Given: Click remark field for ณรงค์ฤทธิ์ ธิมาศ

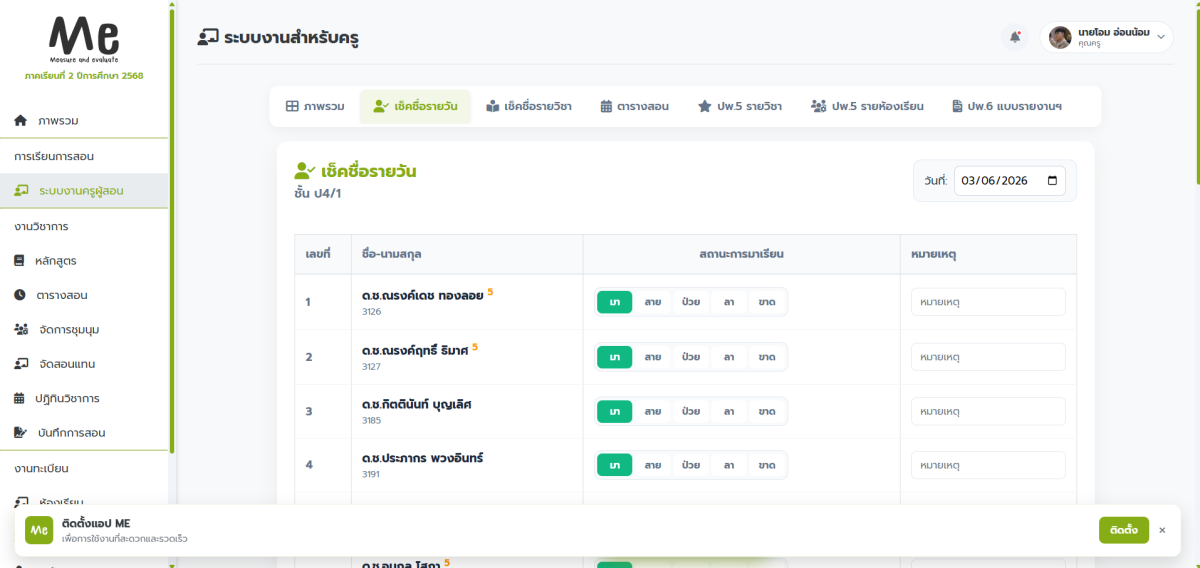Looking at the screenshot, I should click(988, 357).
